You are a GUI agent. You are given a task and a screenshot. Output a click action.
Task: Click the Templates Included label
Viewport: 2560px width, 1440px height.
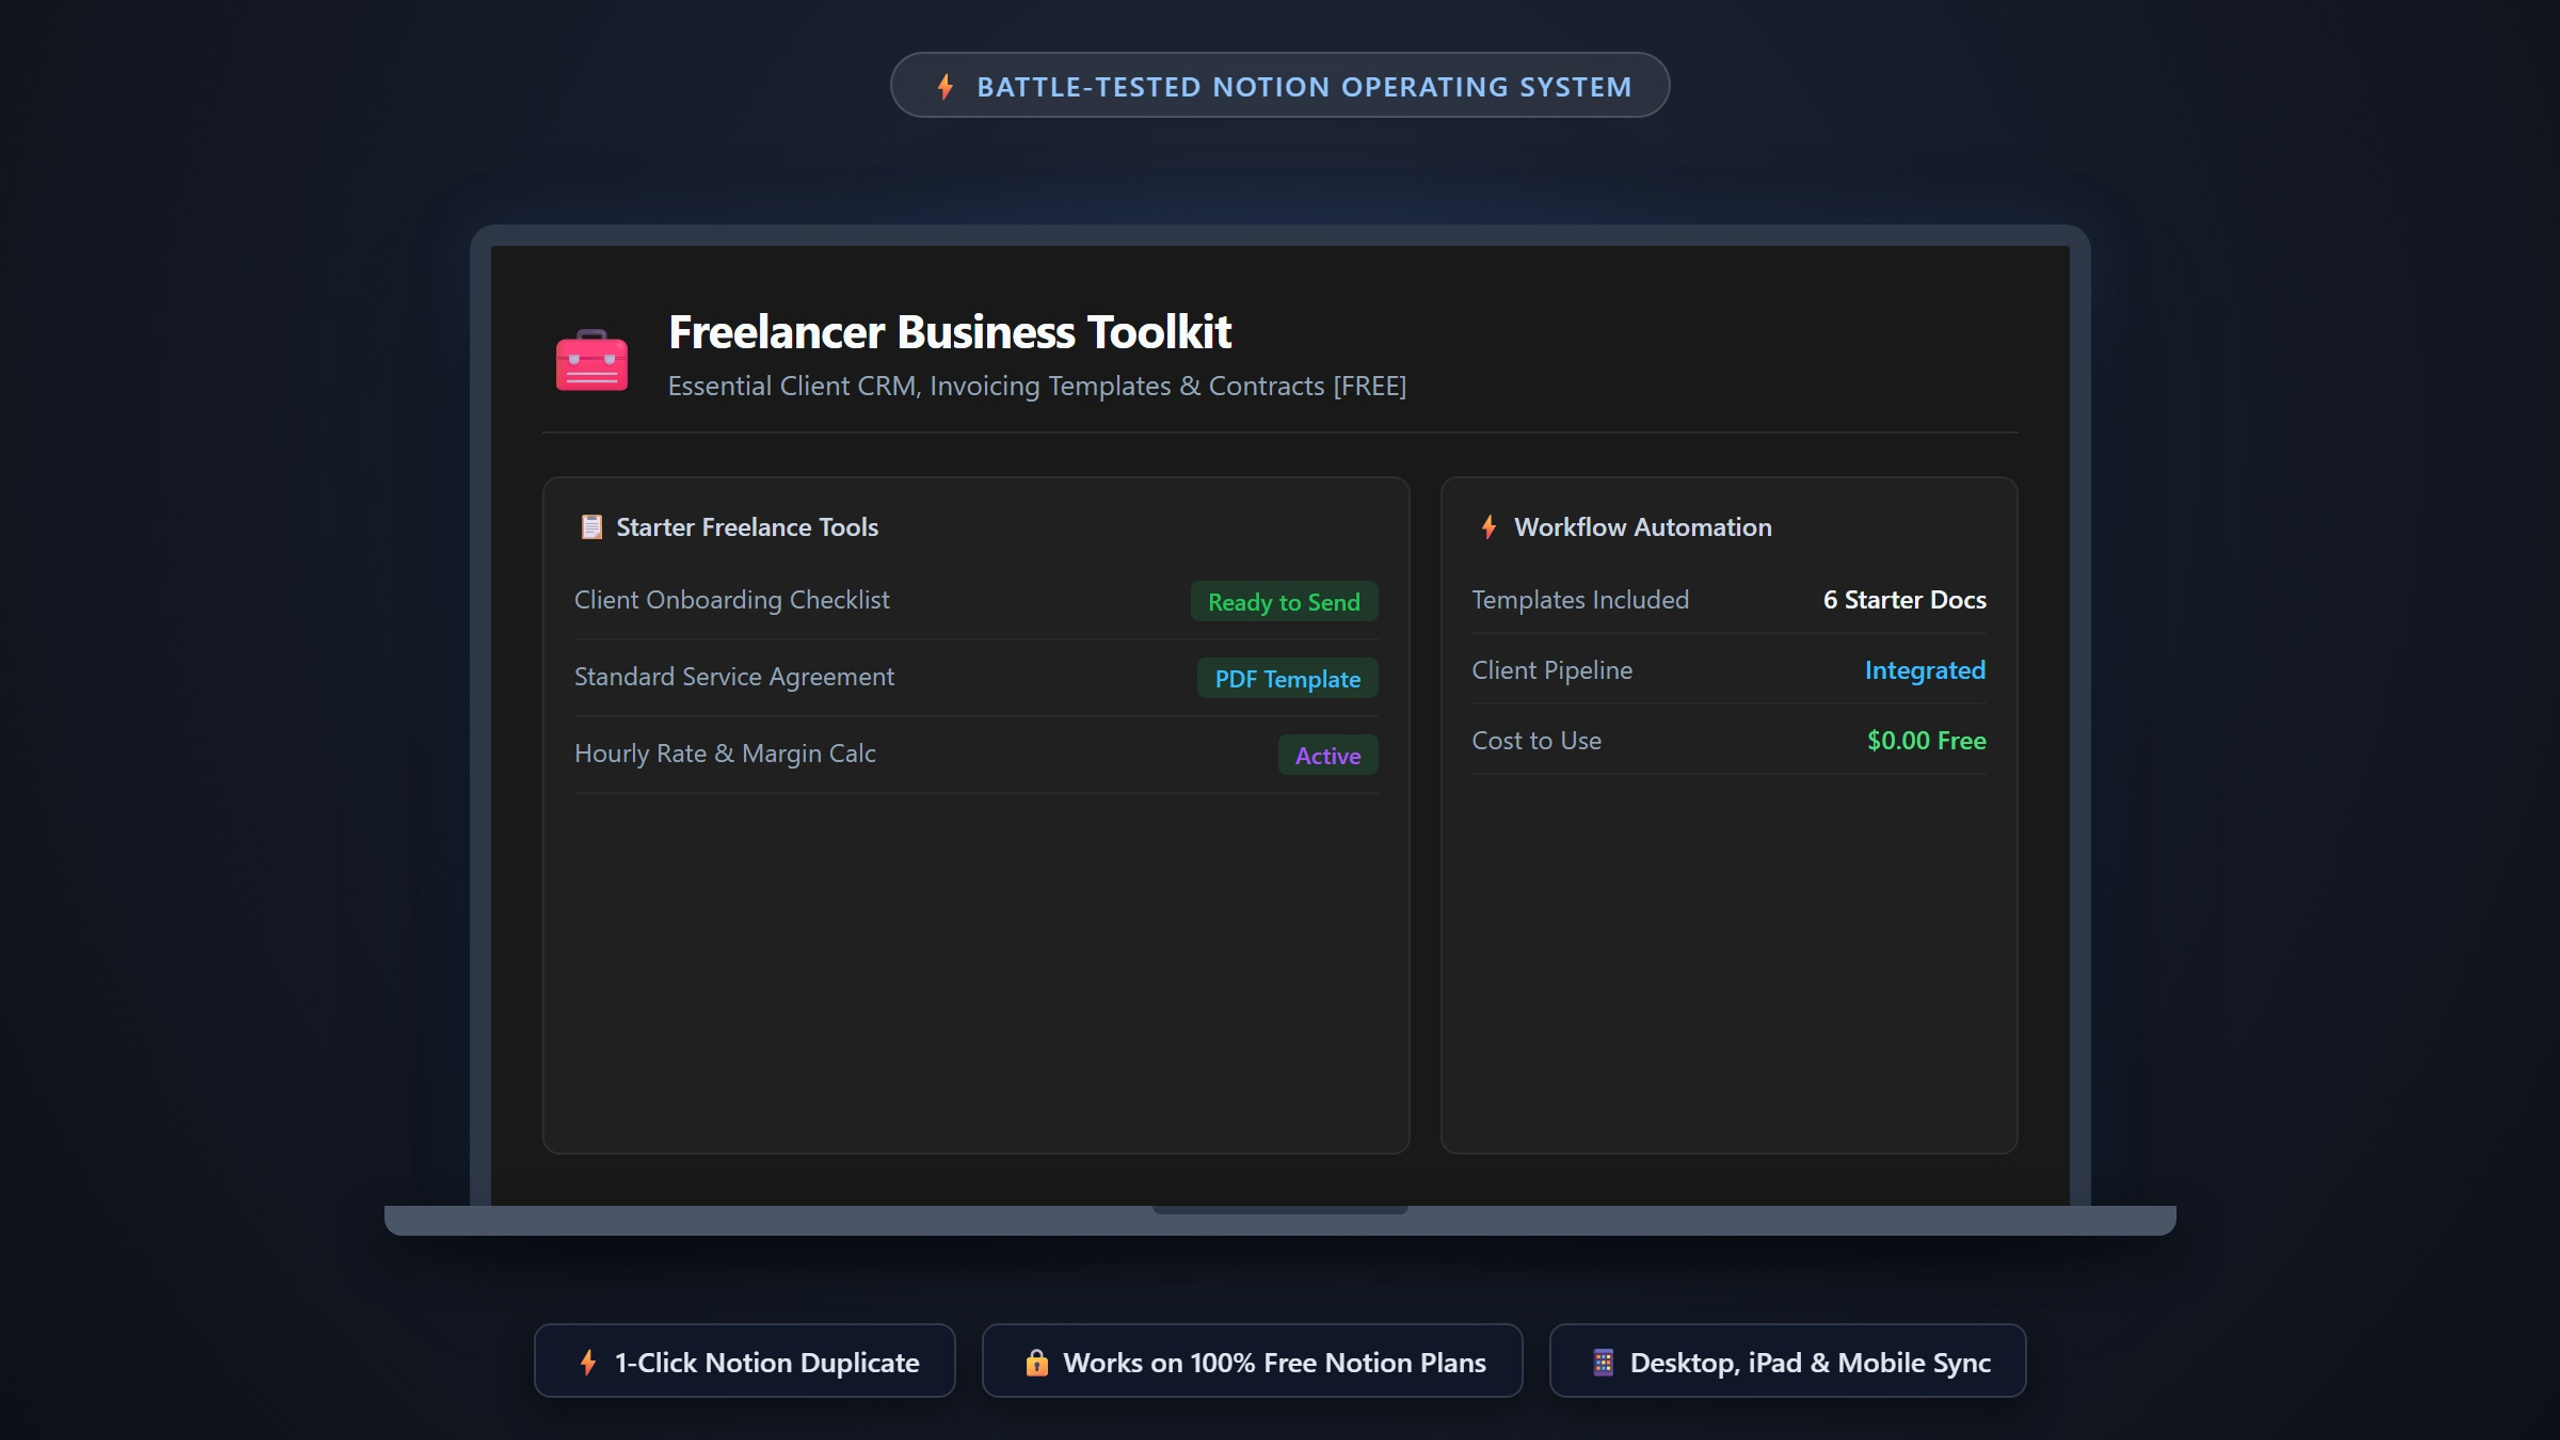pos(1580,600)
